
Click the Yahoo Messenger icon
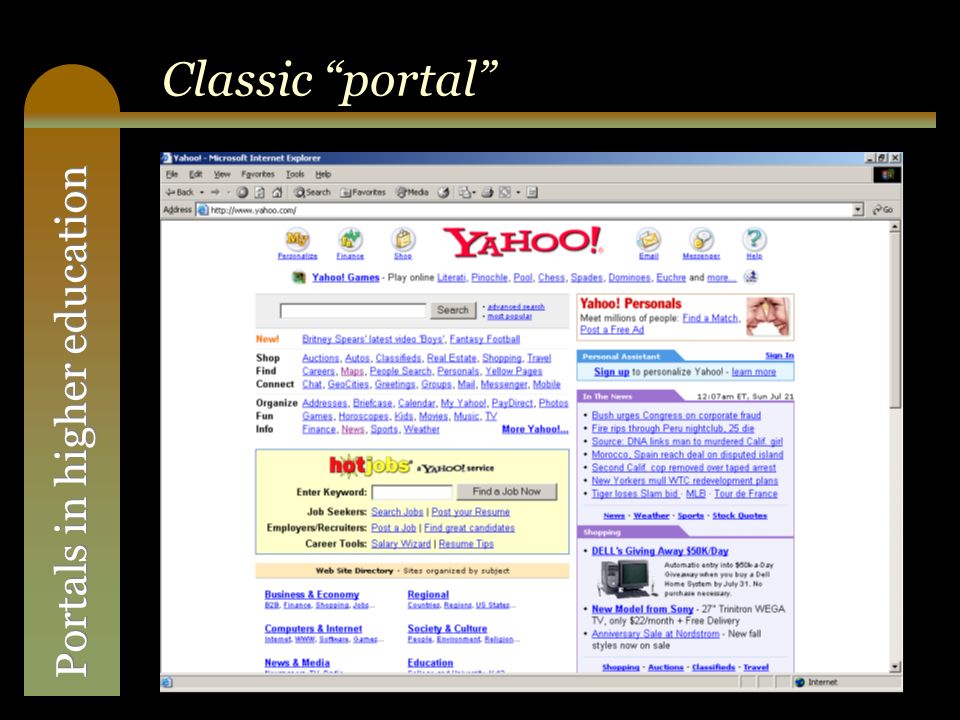[x=701, y=239]
